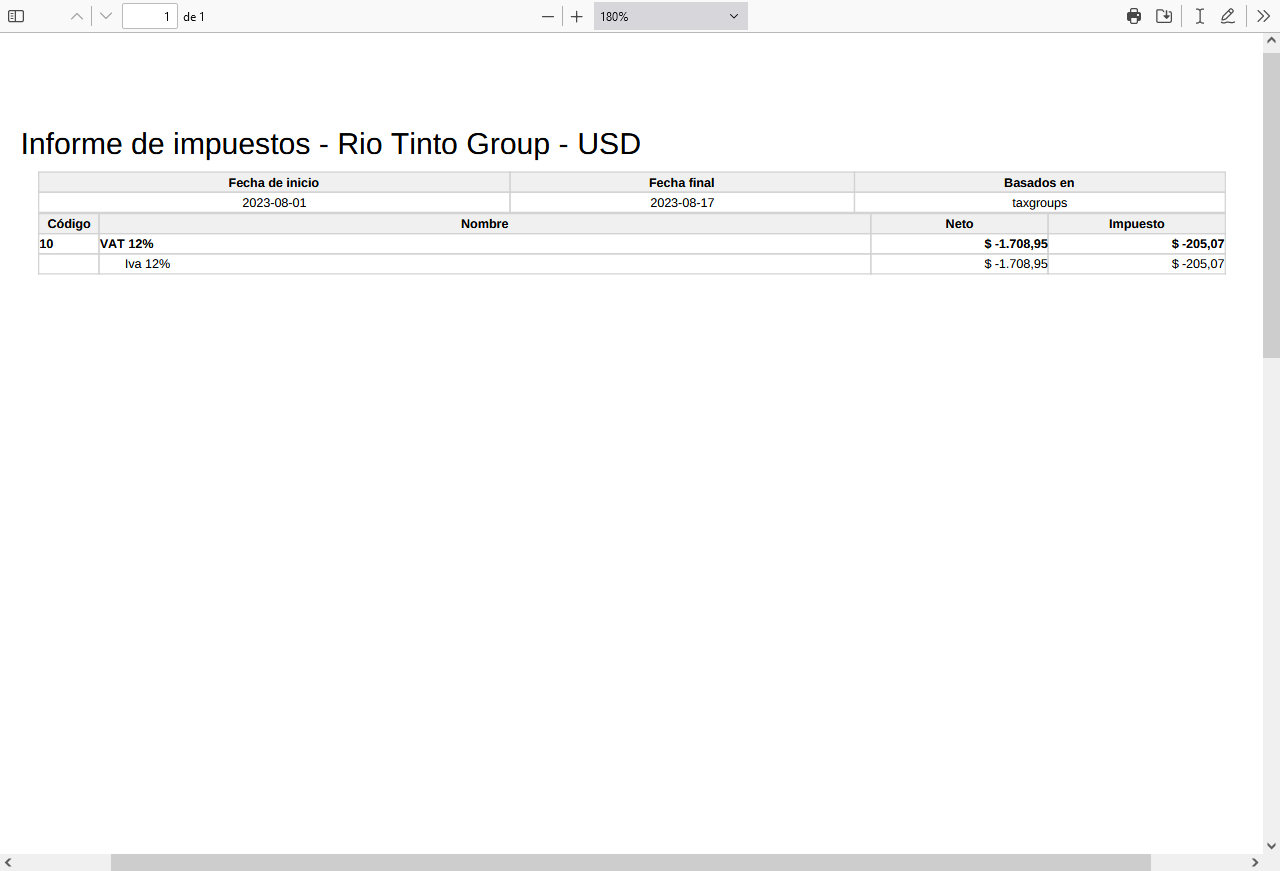Save the PDF with download icon
The height and width of the screenshot is (871, 1280).
(1164, 16)
